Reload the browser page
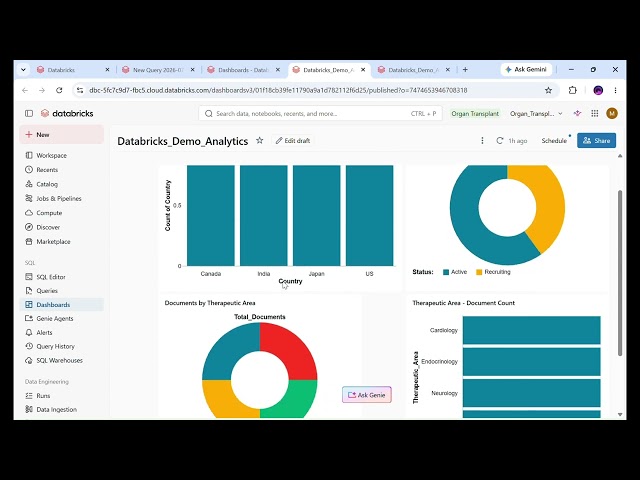Viewport: 640px width, 480px height. pyautogui.click(x=59, y=90)
